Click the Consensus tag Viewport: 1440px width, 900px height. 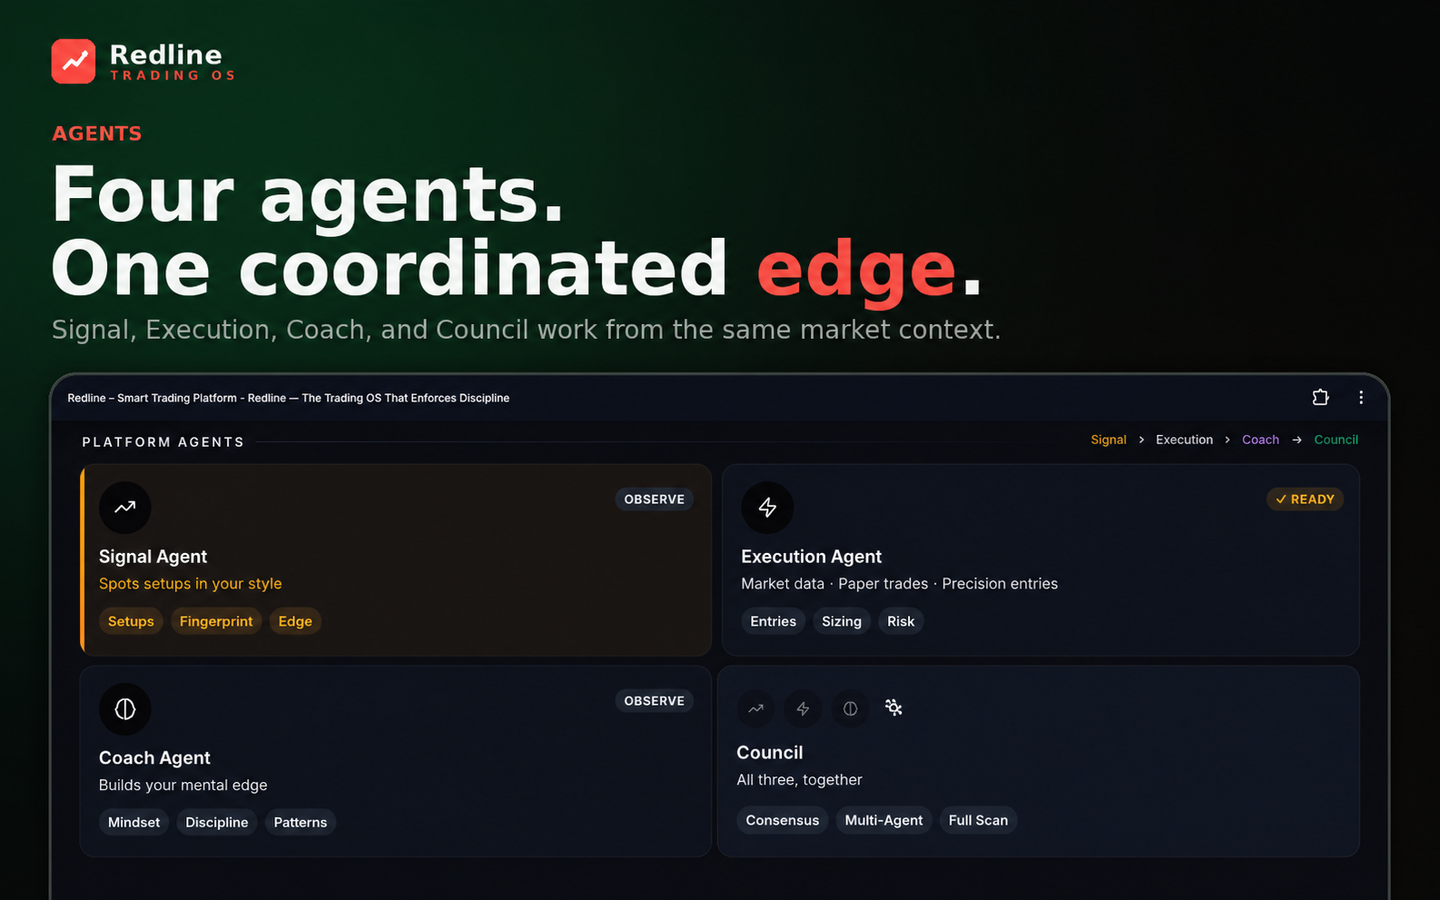pyautogui.click(x=782, y=820)
